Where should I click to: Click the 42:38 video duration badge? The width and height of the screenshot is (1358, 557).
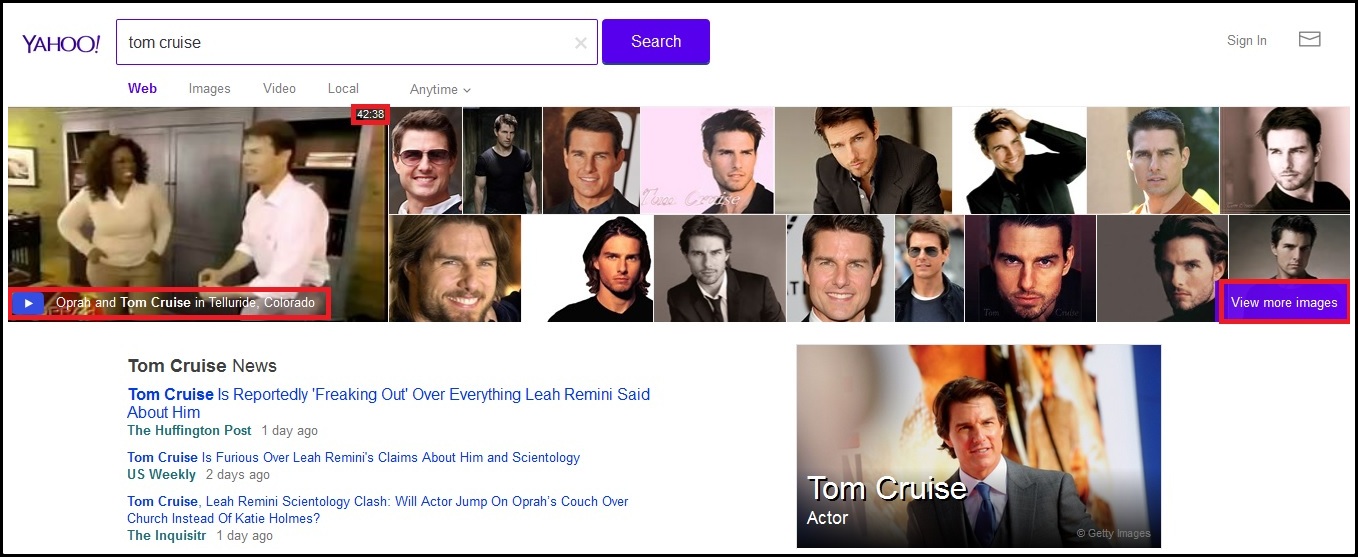click(x=370, y=114)
